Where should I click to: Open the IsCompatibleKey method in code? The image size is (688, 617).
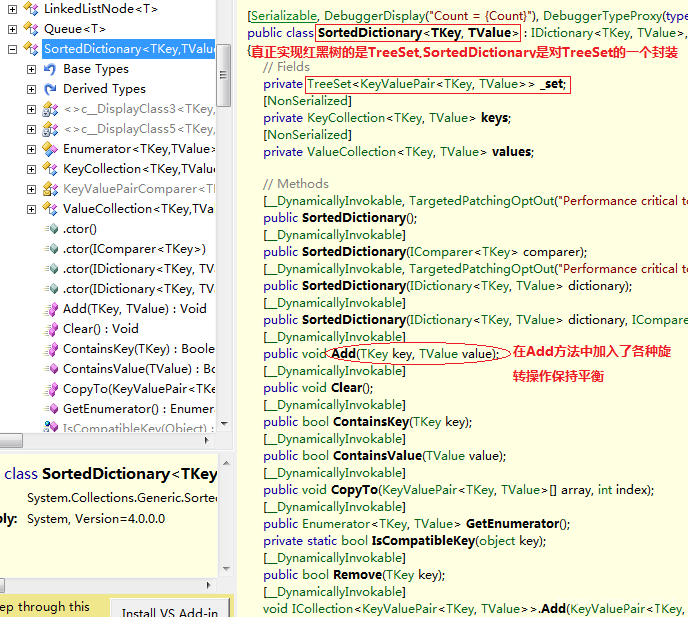click(423, 541)
